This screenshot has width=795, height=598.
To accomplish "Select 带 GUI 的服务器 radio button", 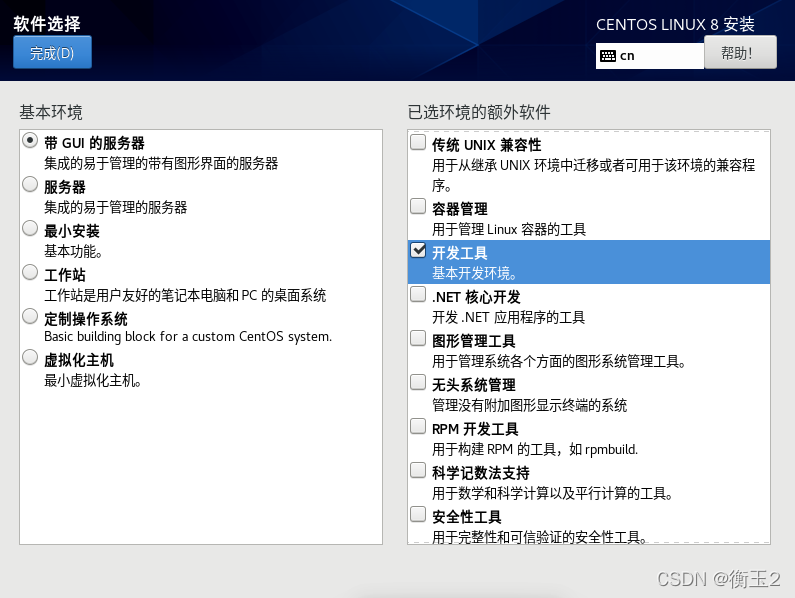I will (30, 140).
